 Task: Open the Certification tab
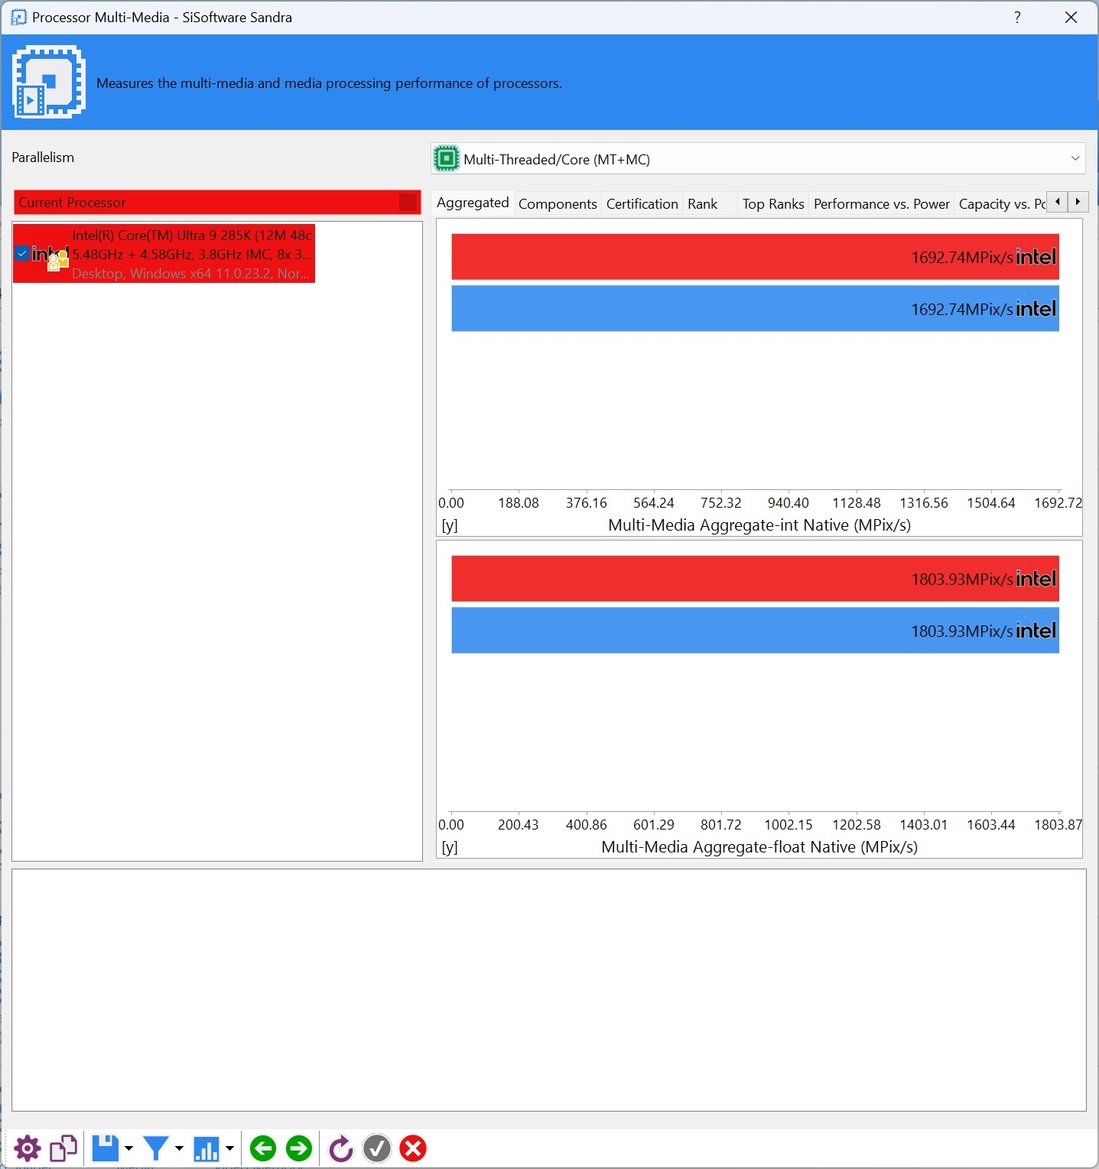click(x=642, y=204)
